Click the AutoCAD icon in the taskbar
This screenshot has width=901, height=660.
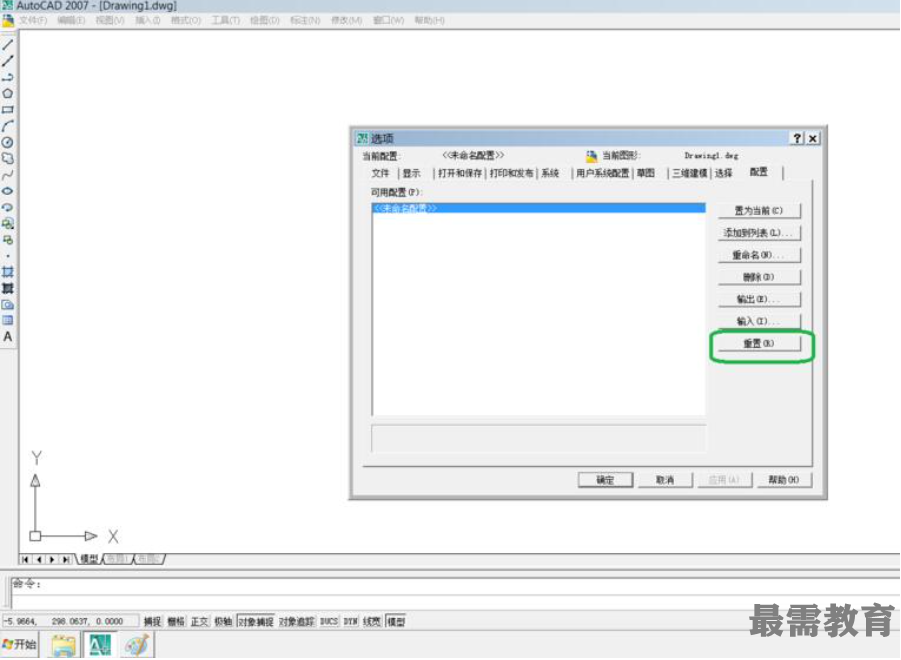pyautogui.click(x=101, y=644)
